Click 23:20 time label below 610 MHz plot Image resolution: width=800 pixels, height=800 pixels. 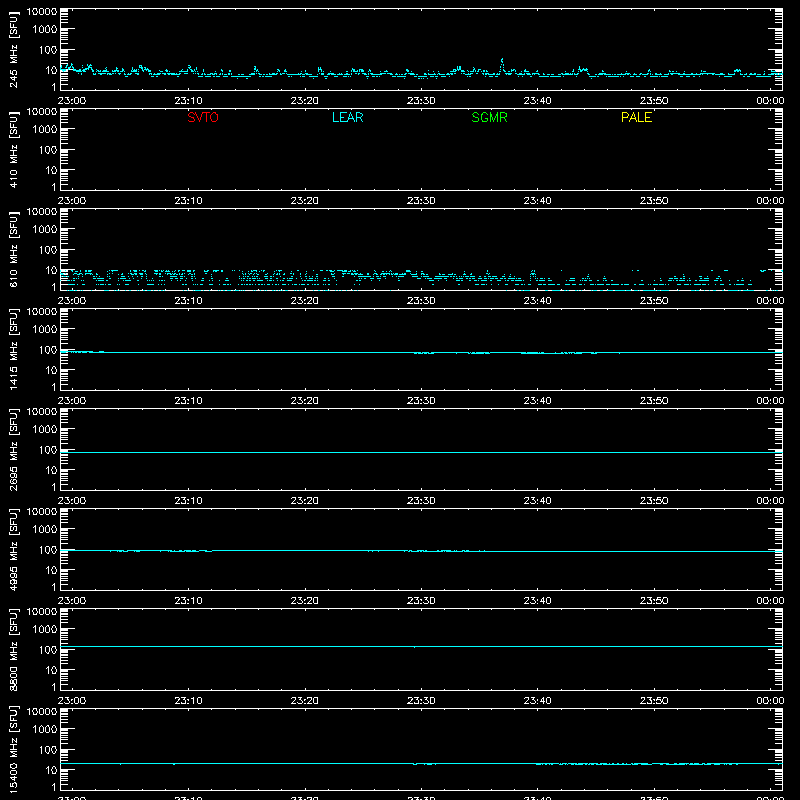[x=305, y=301]
